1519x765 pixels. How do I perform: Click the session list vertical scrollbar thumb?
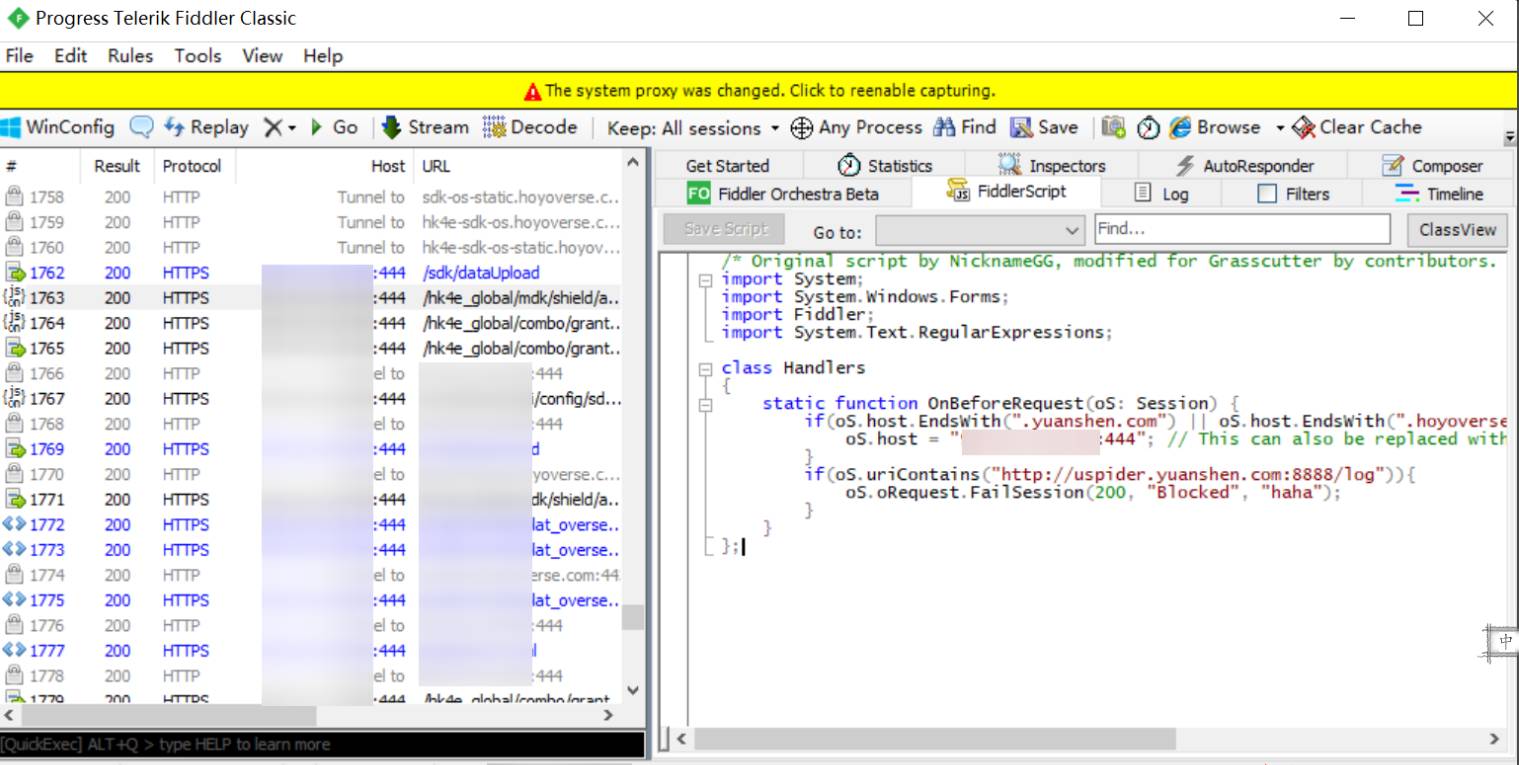(632, 617)
